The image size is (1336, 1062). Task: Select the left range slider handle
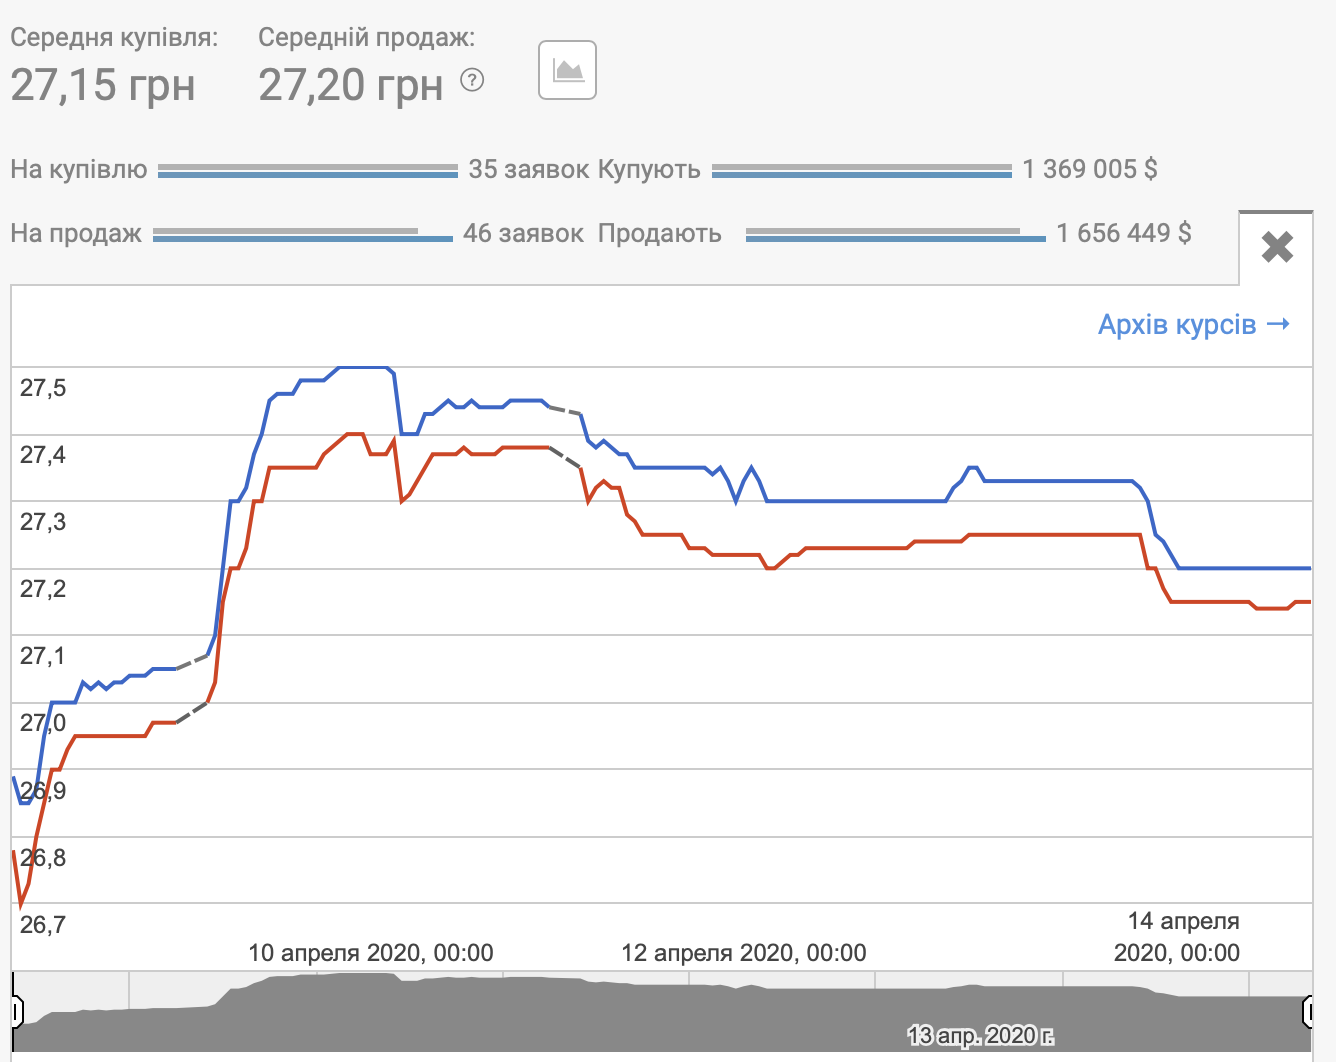point(17,1011)
